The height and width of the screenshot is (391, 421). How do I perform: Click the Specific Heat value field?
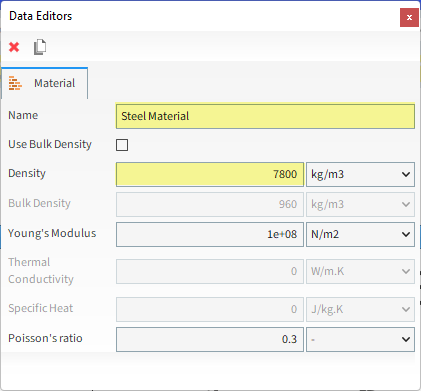pos(210,309)
